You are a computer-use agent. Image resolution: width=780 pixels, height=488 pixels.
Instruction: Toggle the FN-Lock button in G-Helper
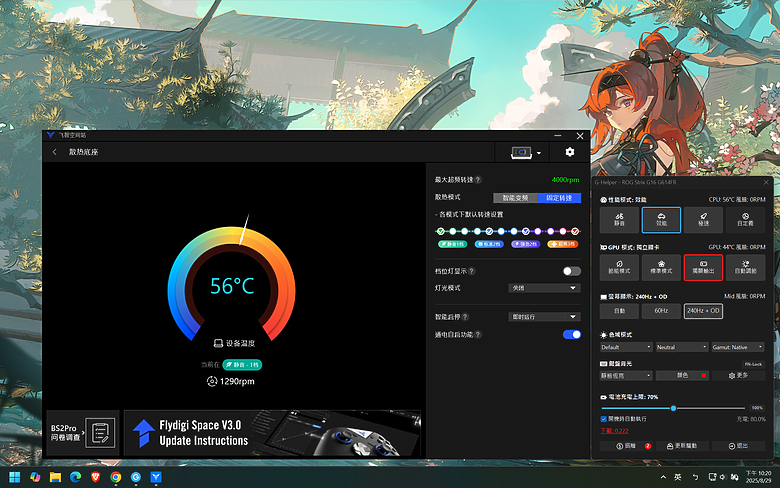tap(753, 364)
